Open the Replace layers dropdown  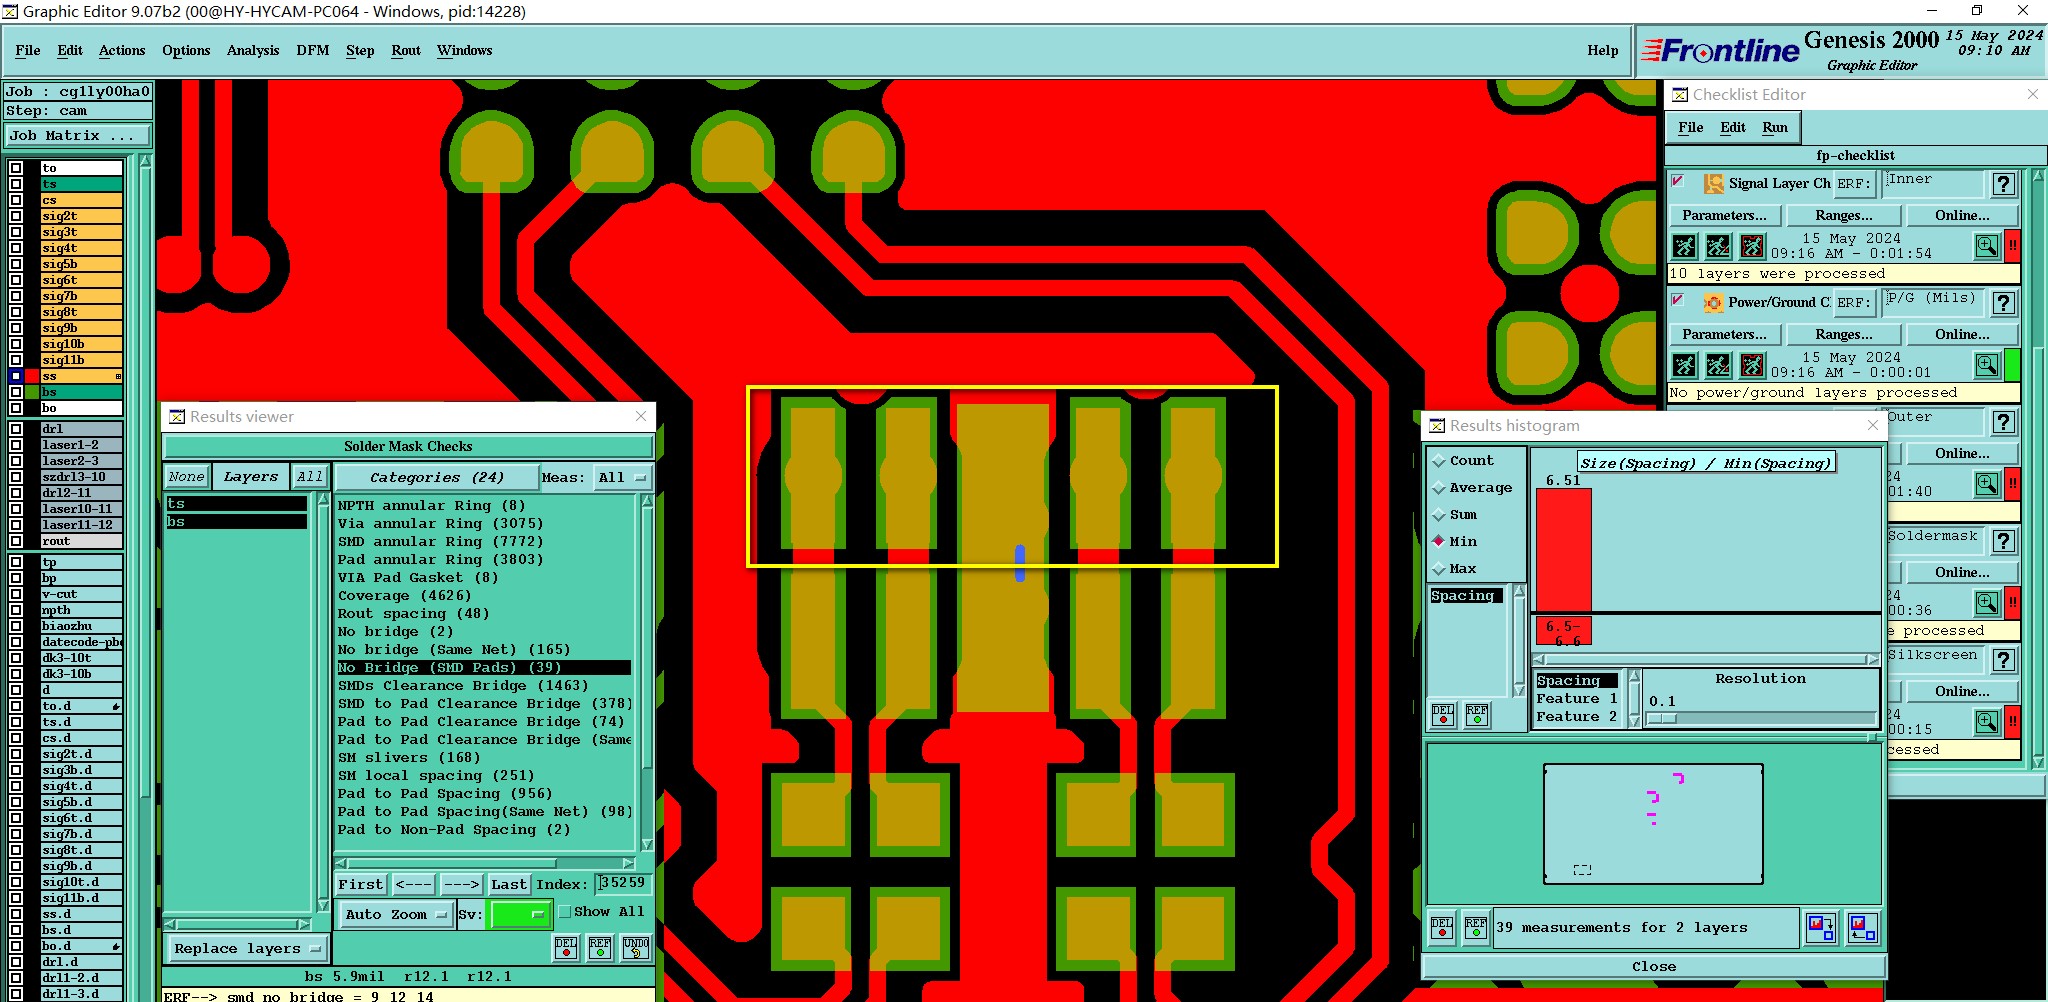246,949
